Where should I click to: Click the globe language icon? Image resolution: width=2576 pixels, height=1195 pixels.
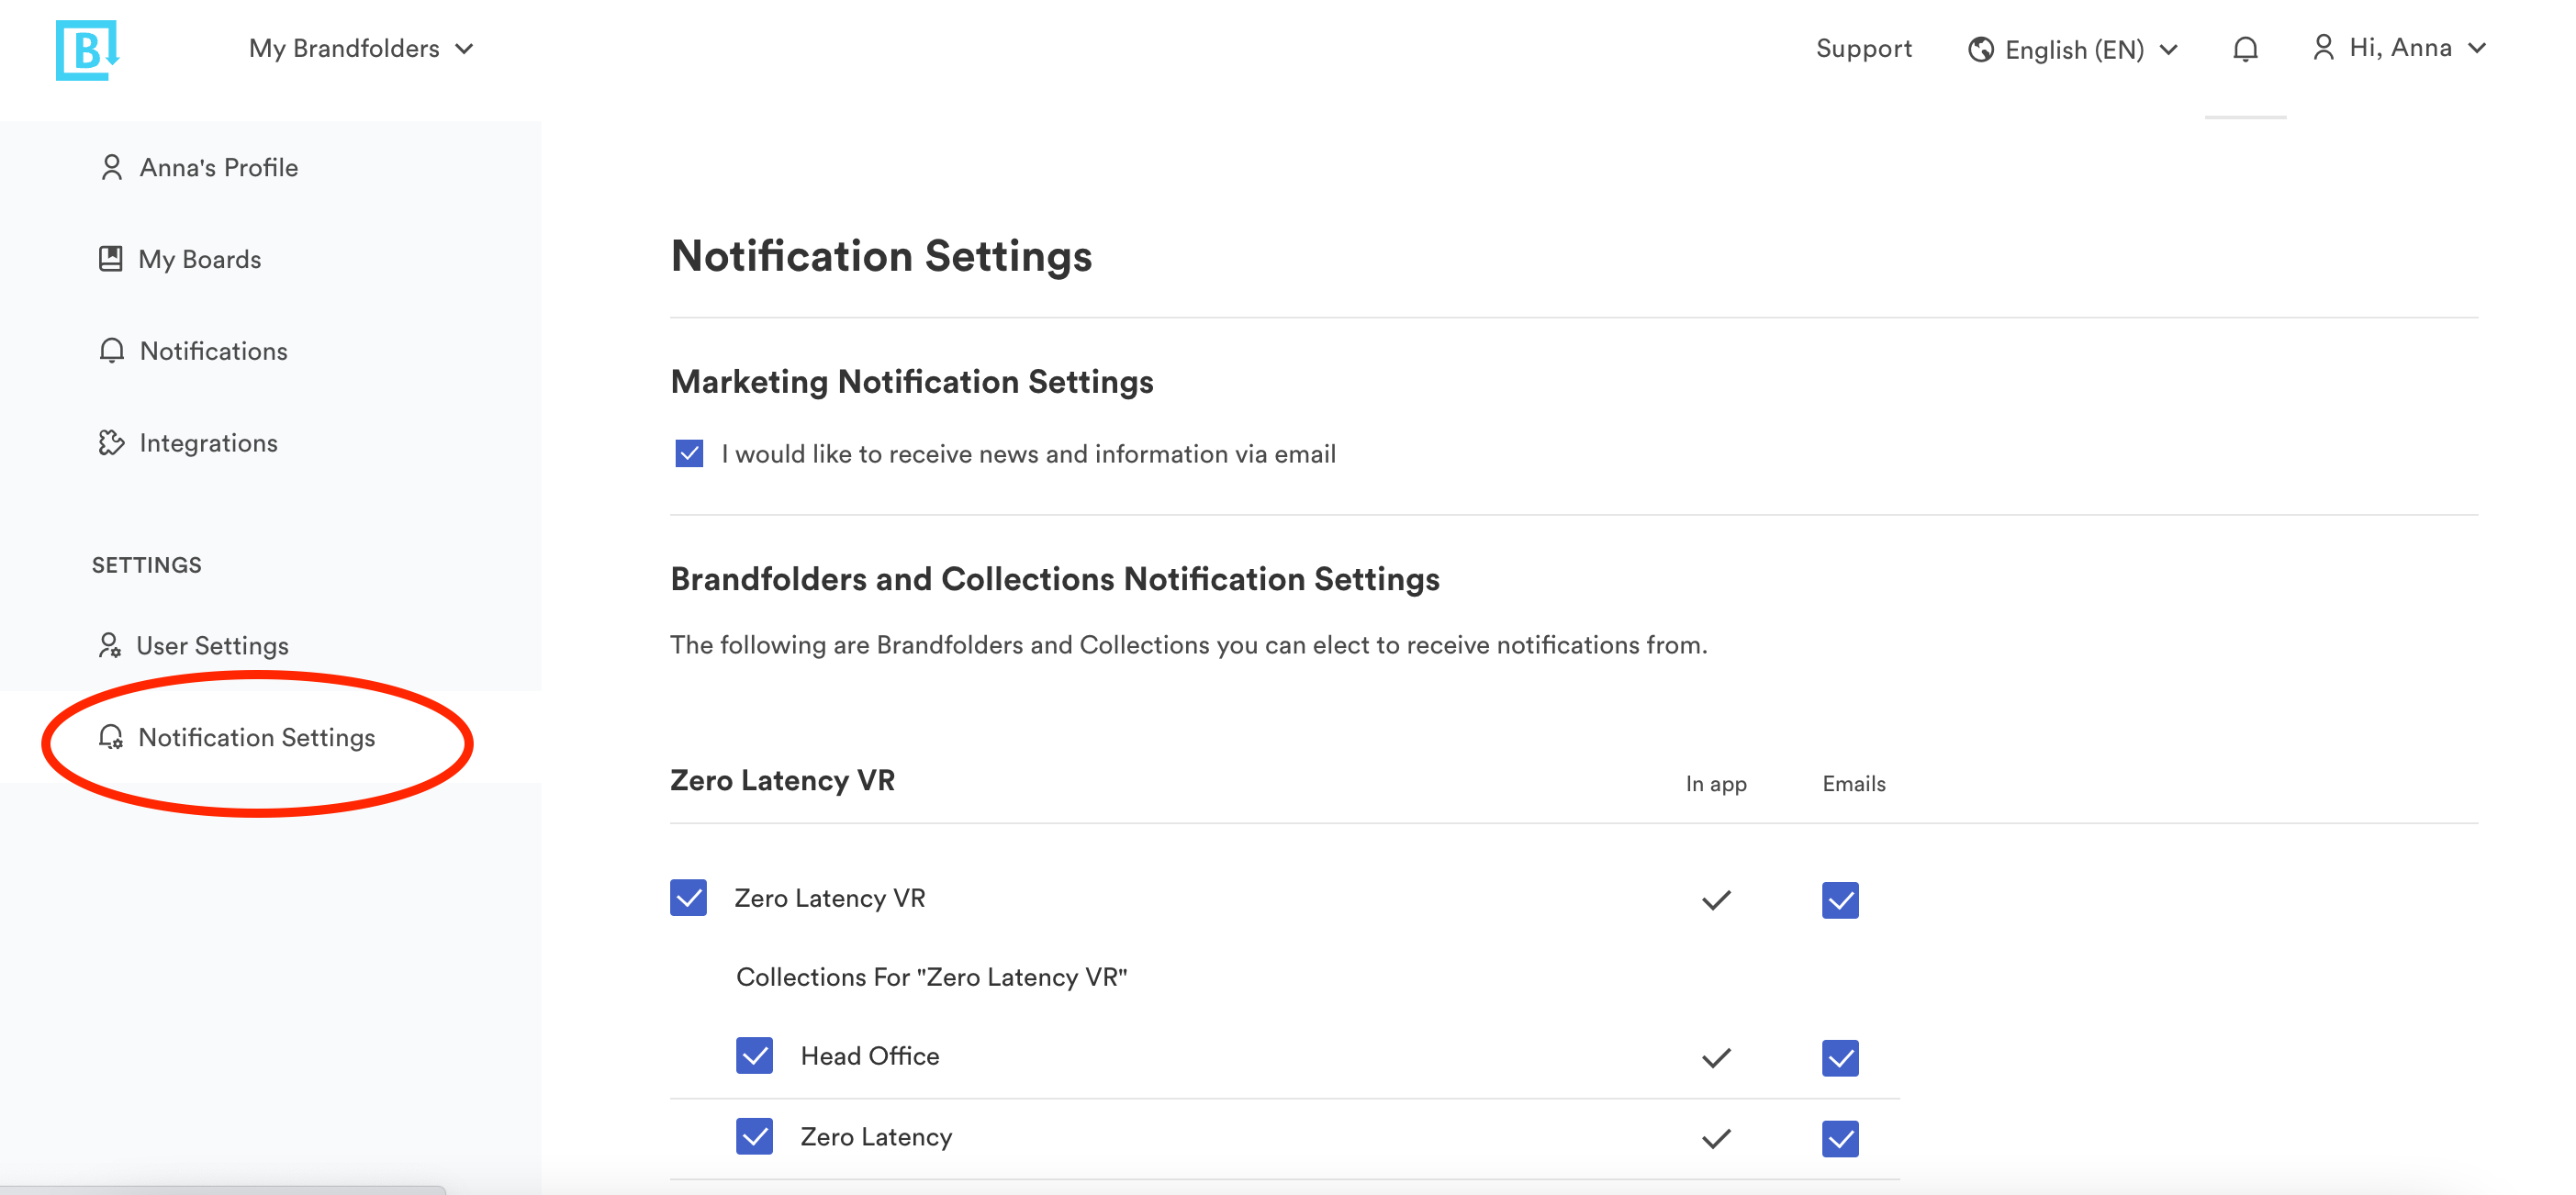(x=1980, y=49)
